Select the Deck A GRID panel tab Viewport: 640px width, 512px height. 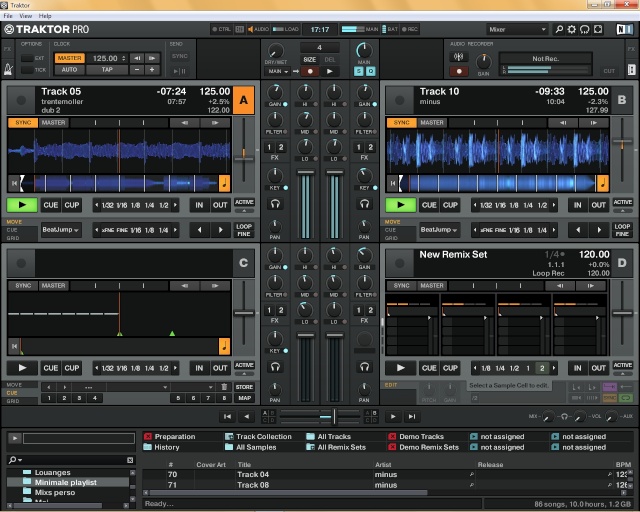click(13, 238)
